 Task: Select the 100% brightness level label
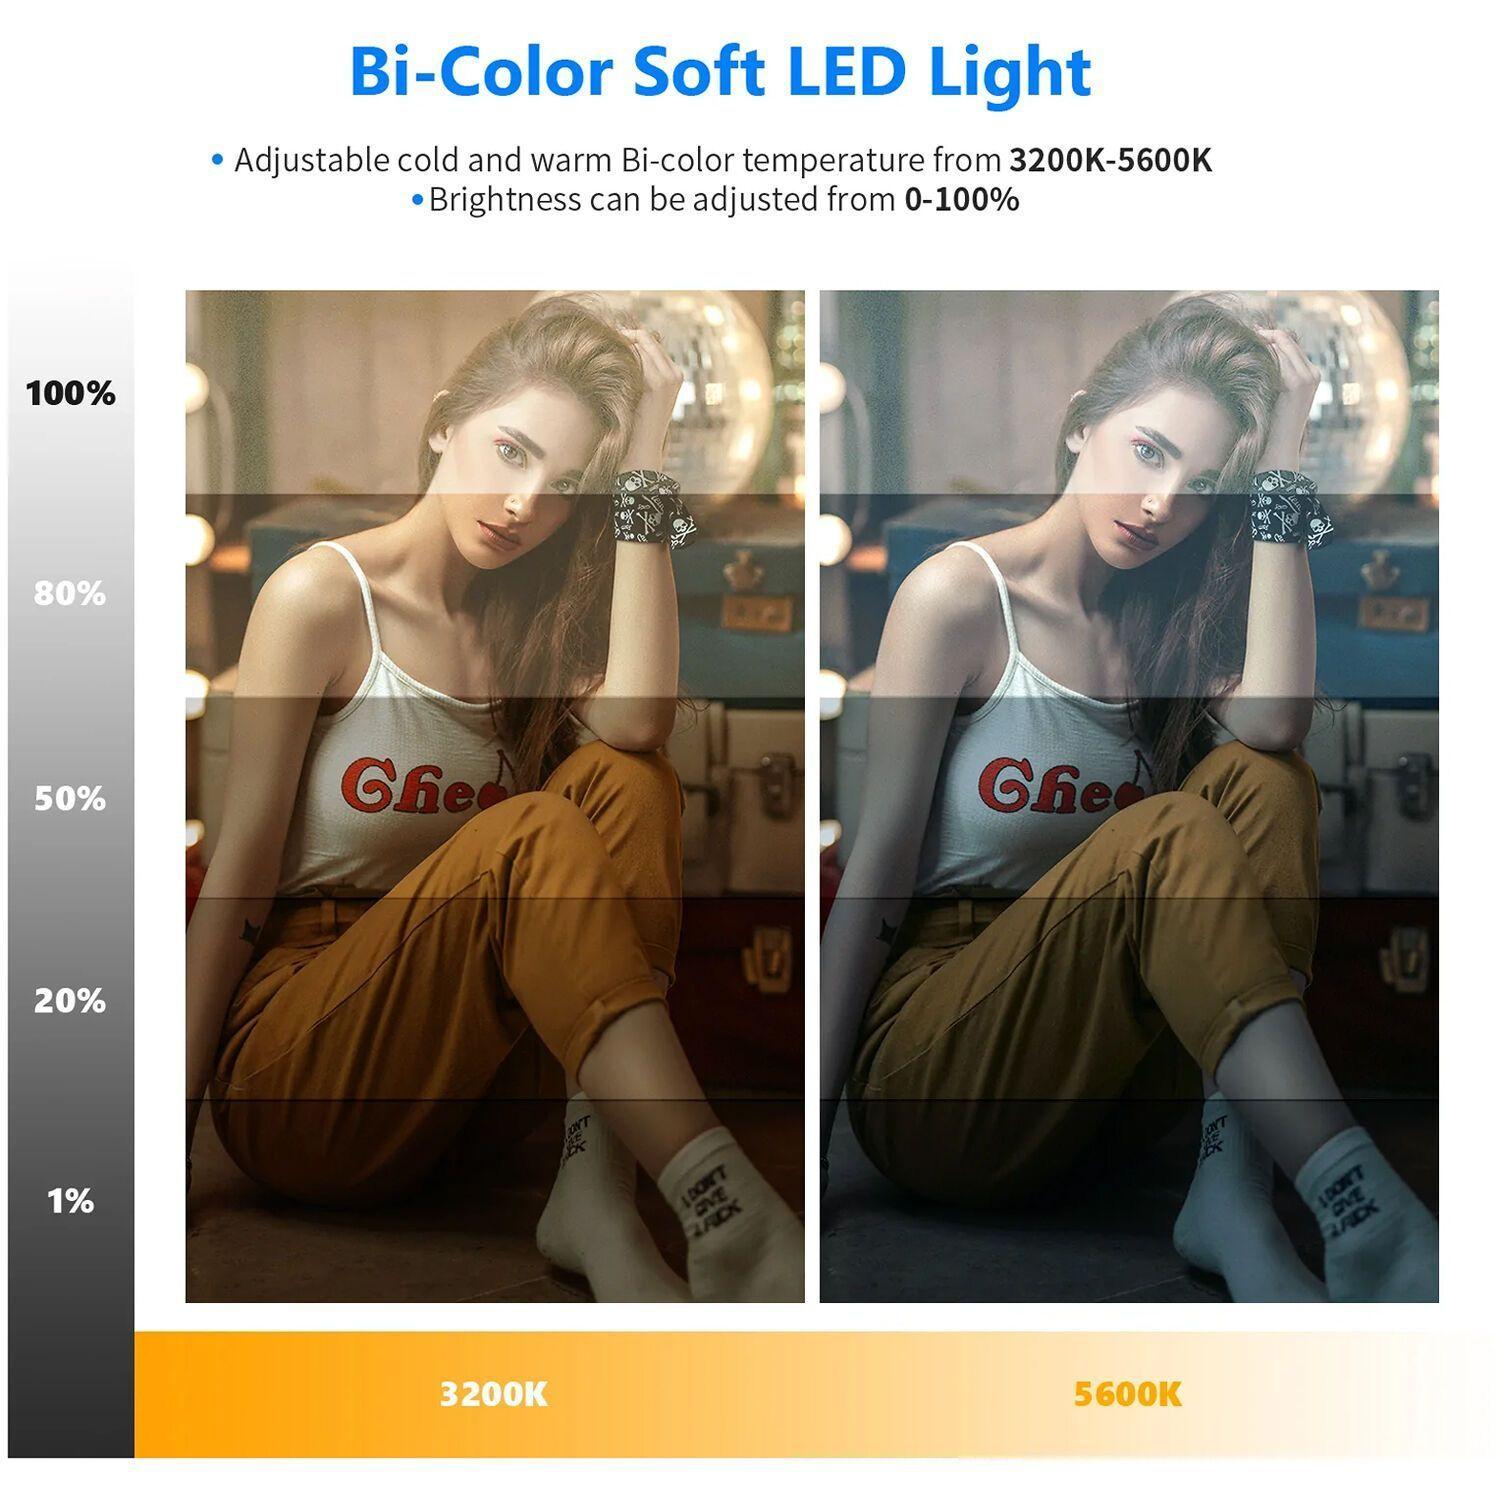tap(70, 393)
